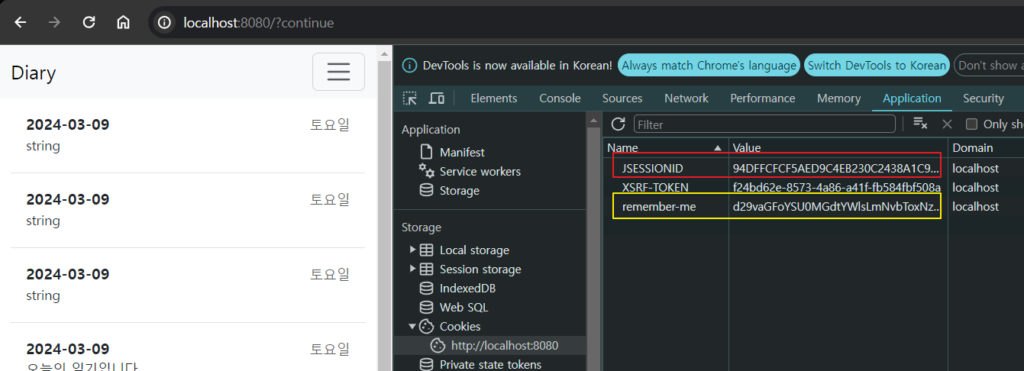Delete selected cookie X icon
This screenshot has height=371, width=1024.
click(x=947, y=124)
